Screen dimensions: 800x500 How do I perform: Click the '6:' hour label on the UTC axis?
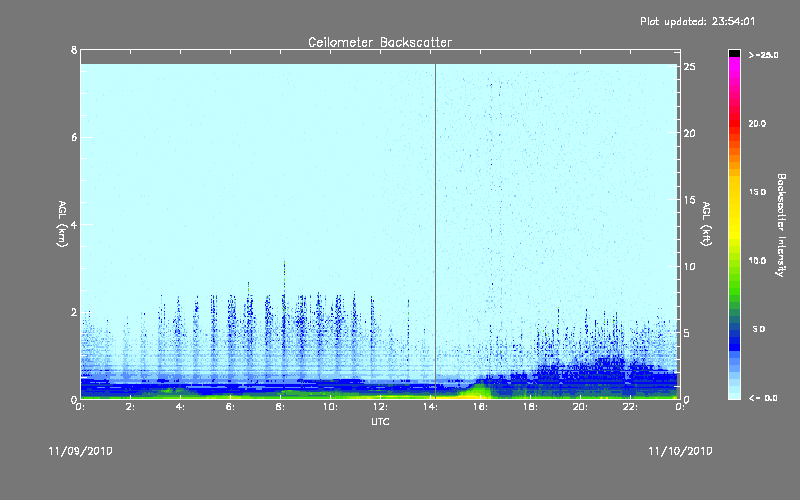pyautogui.click(x=231, y=407)
